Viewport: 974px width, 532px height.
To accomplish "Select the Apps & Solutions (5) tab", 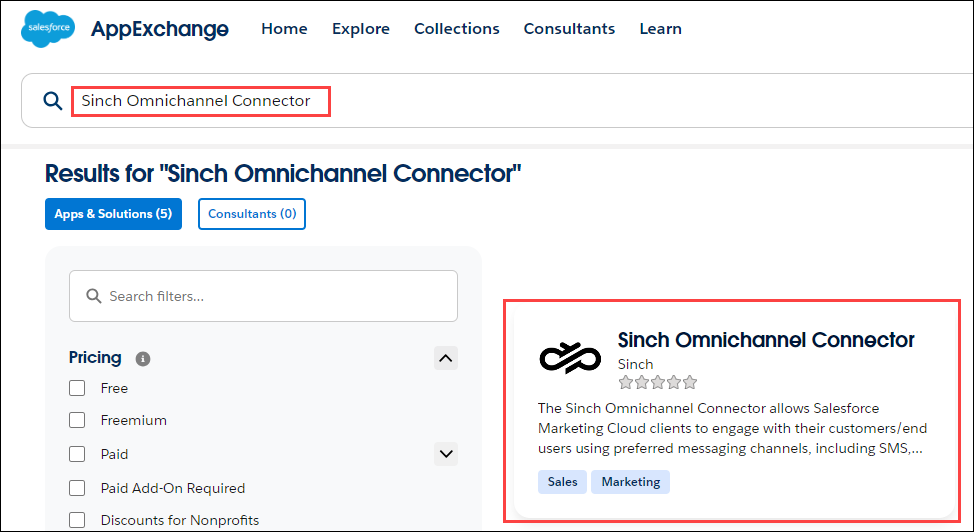I will 113,214.
